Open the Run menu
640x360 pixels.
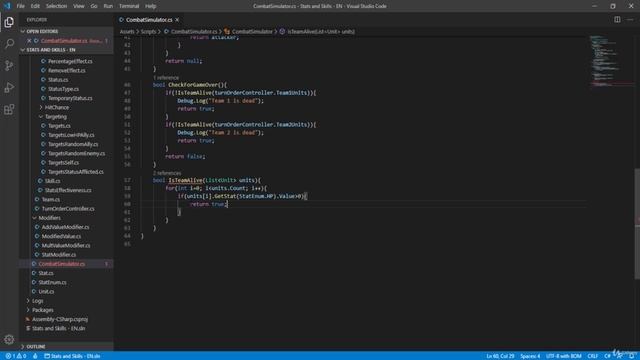pyautogui.click(x=108, y=6)
